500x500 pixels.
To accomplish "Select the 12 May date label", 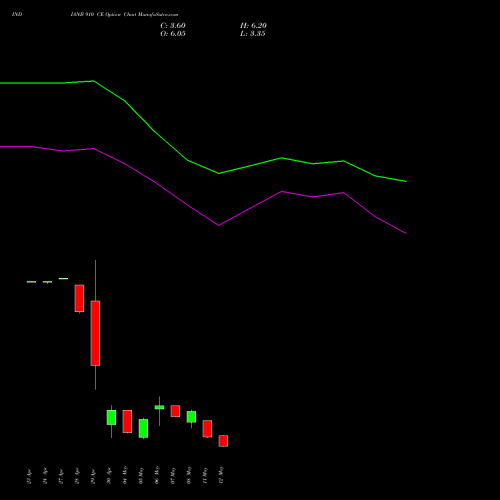I will pos(221,475).
